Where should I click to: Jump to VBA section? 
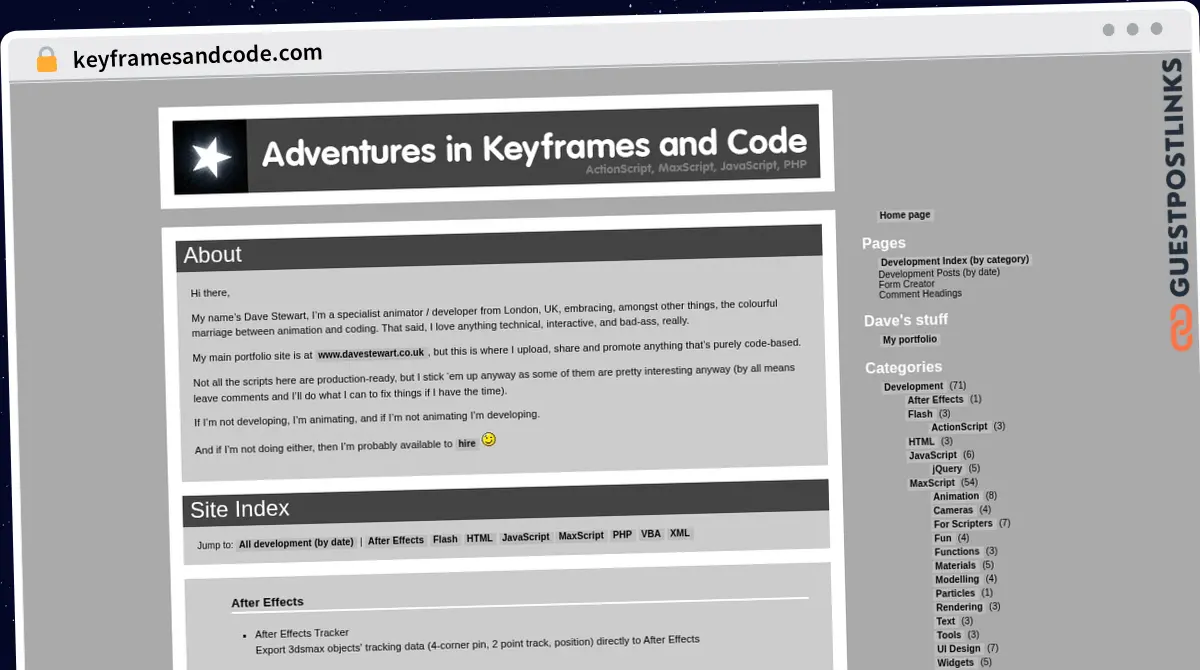point(651,534)
